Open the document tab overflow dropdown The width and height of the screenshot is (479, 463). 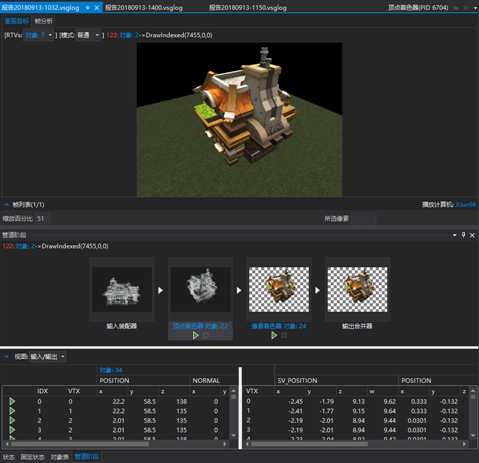click(x=475, y=8)
